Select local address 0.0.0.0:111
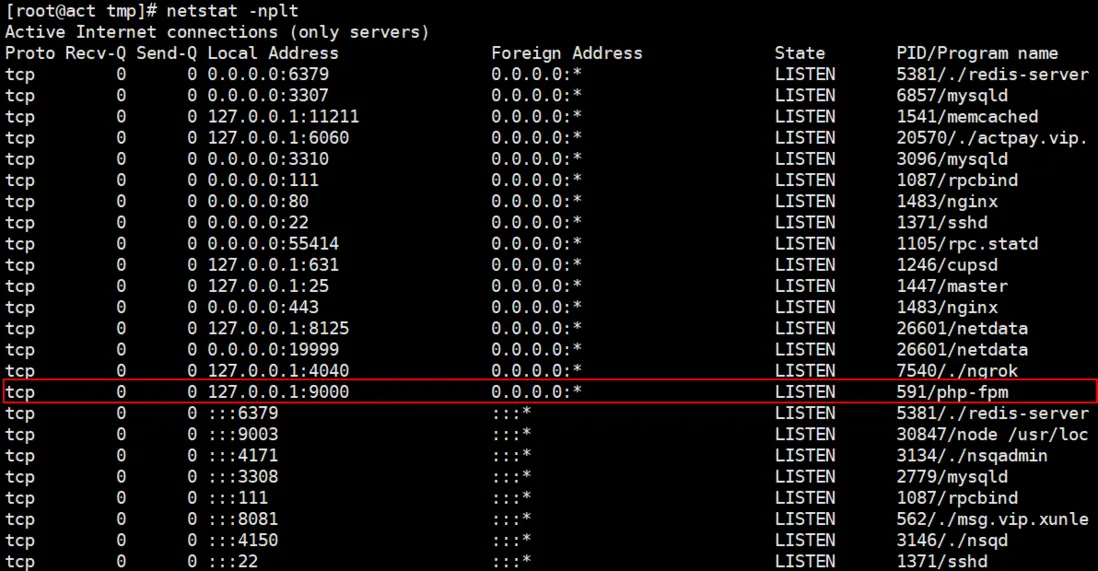The image size is (1098, 571). coord(263,180)
